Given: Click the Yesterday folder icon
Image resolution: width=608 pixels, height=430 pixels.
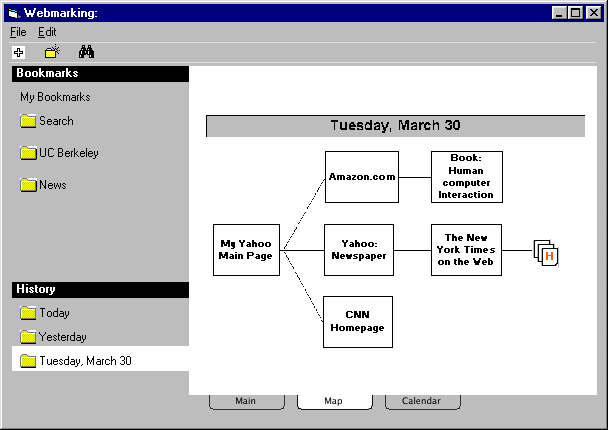Looking at the screenshot, I should [x=28, y=337].
